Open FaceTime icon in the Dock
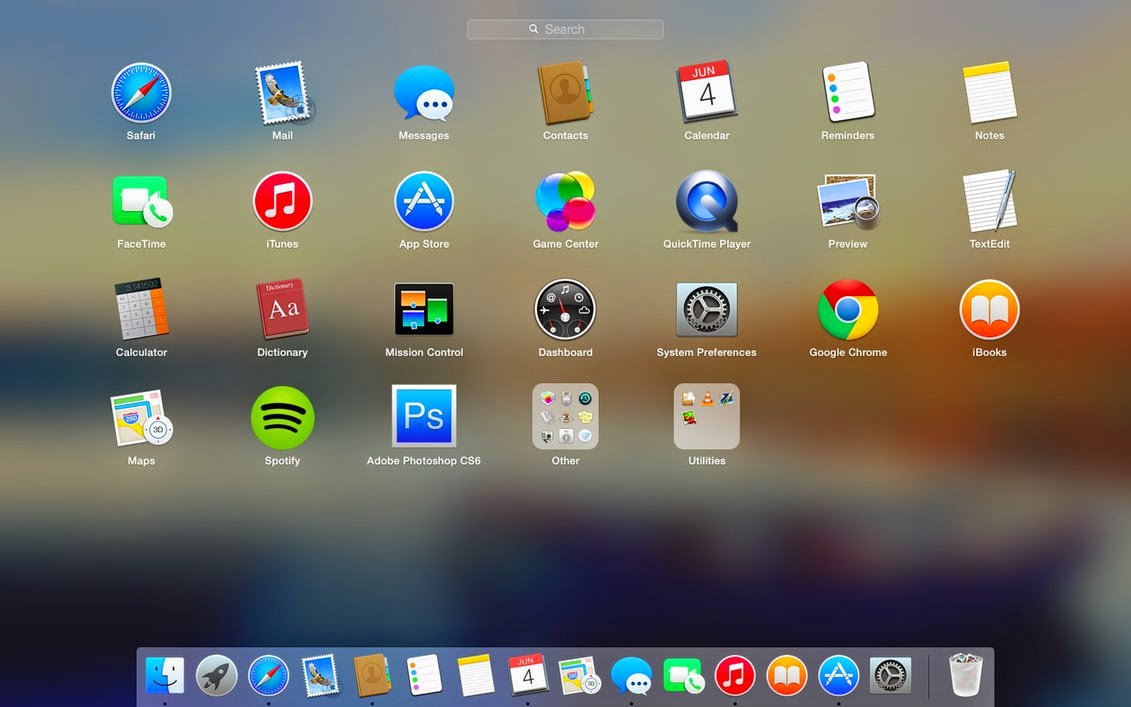The image size is (1131, 707). [683, 676]
